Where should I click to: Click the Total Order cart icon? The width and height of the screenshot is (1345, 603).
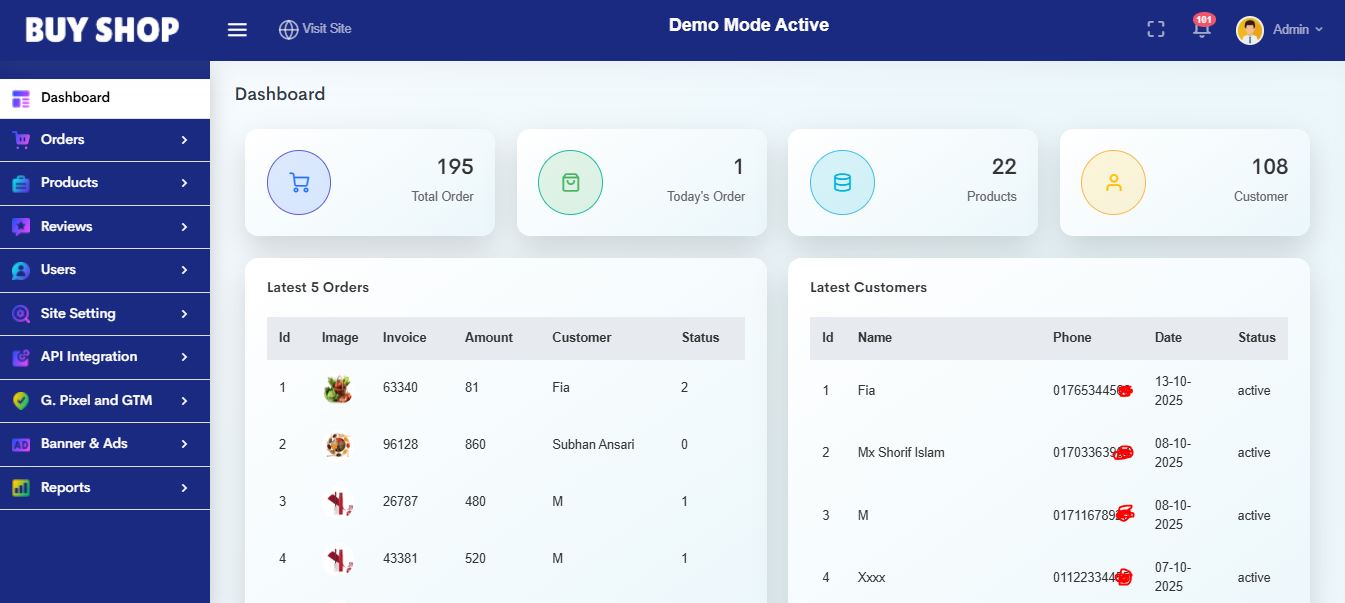coord(299,182)
